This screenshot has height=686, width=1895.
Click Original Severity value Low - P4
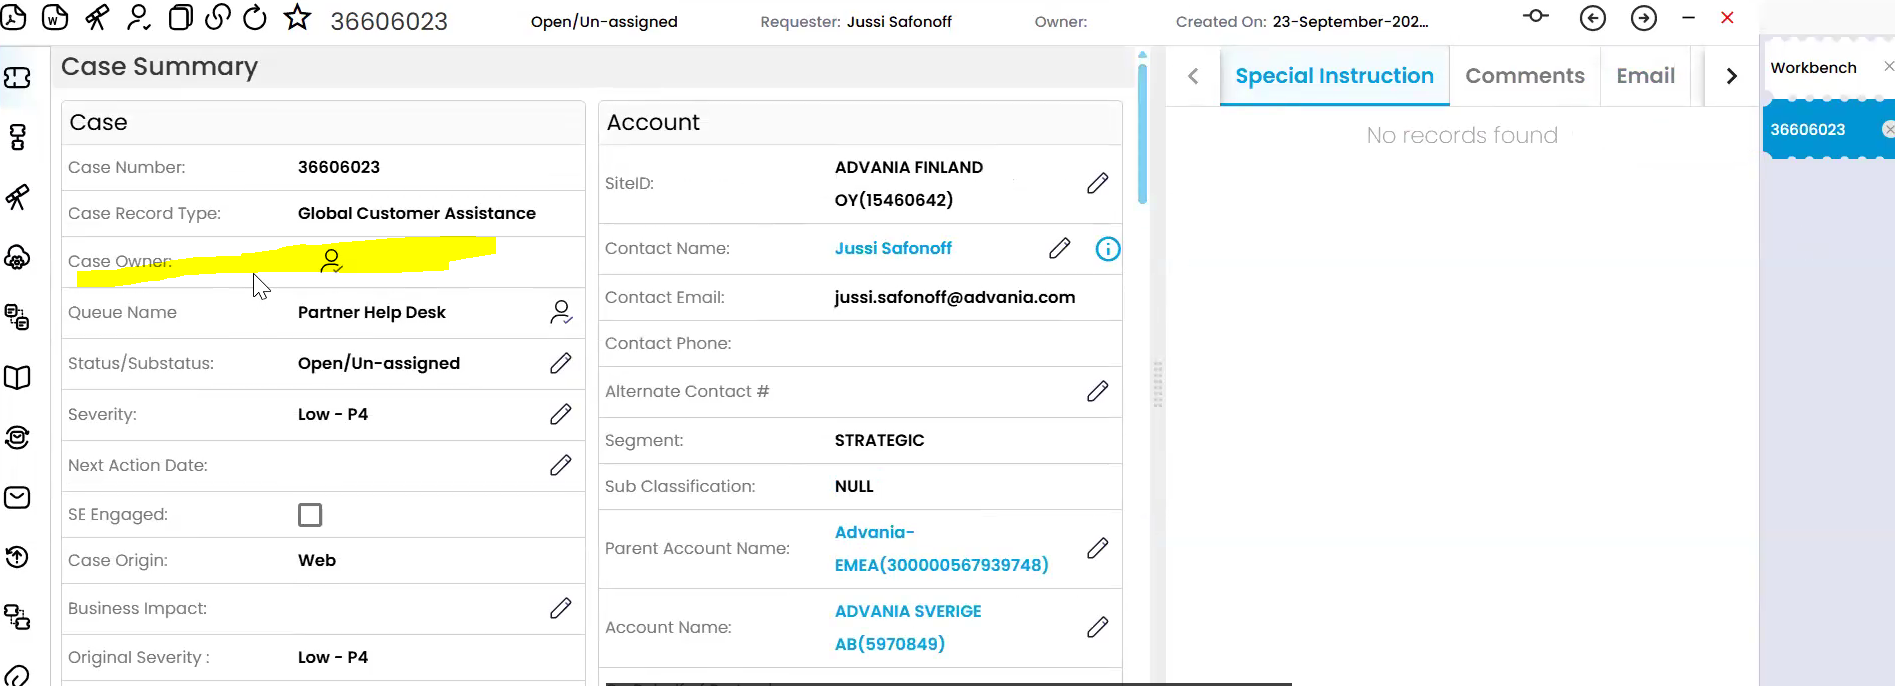333,657
